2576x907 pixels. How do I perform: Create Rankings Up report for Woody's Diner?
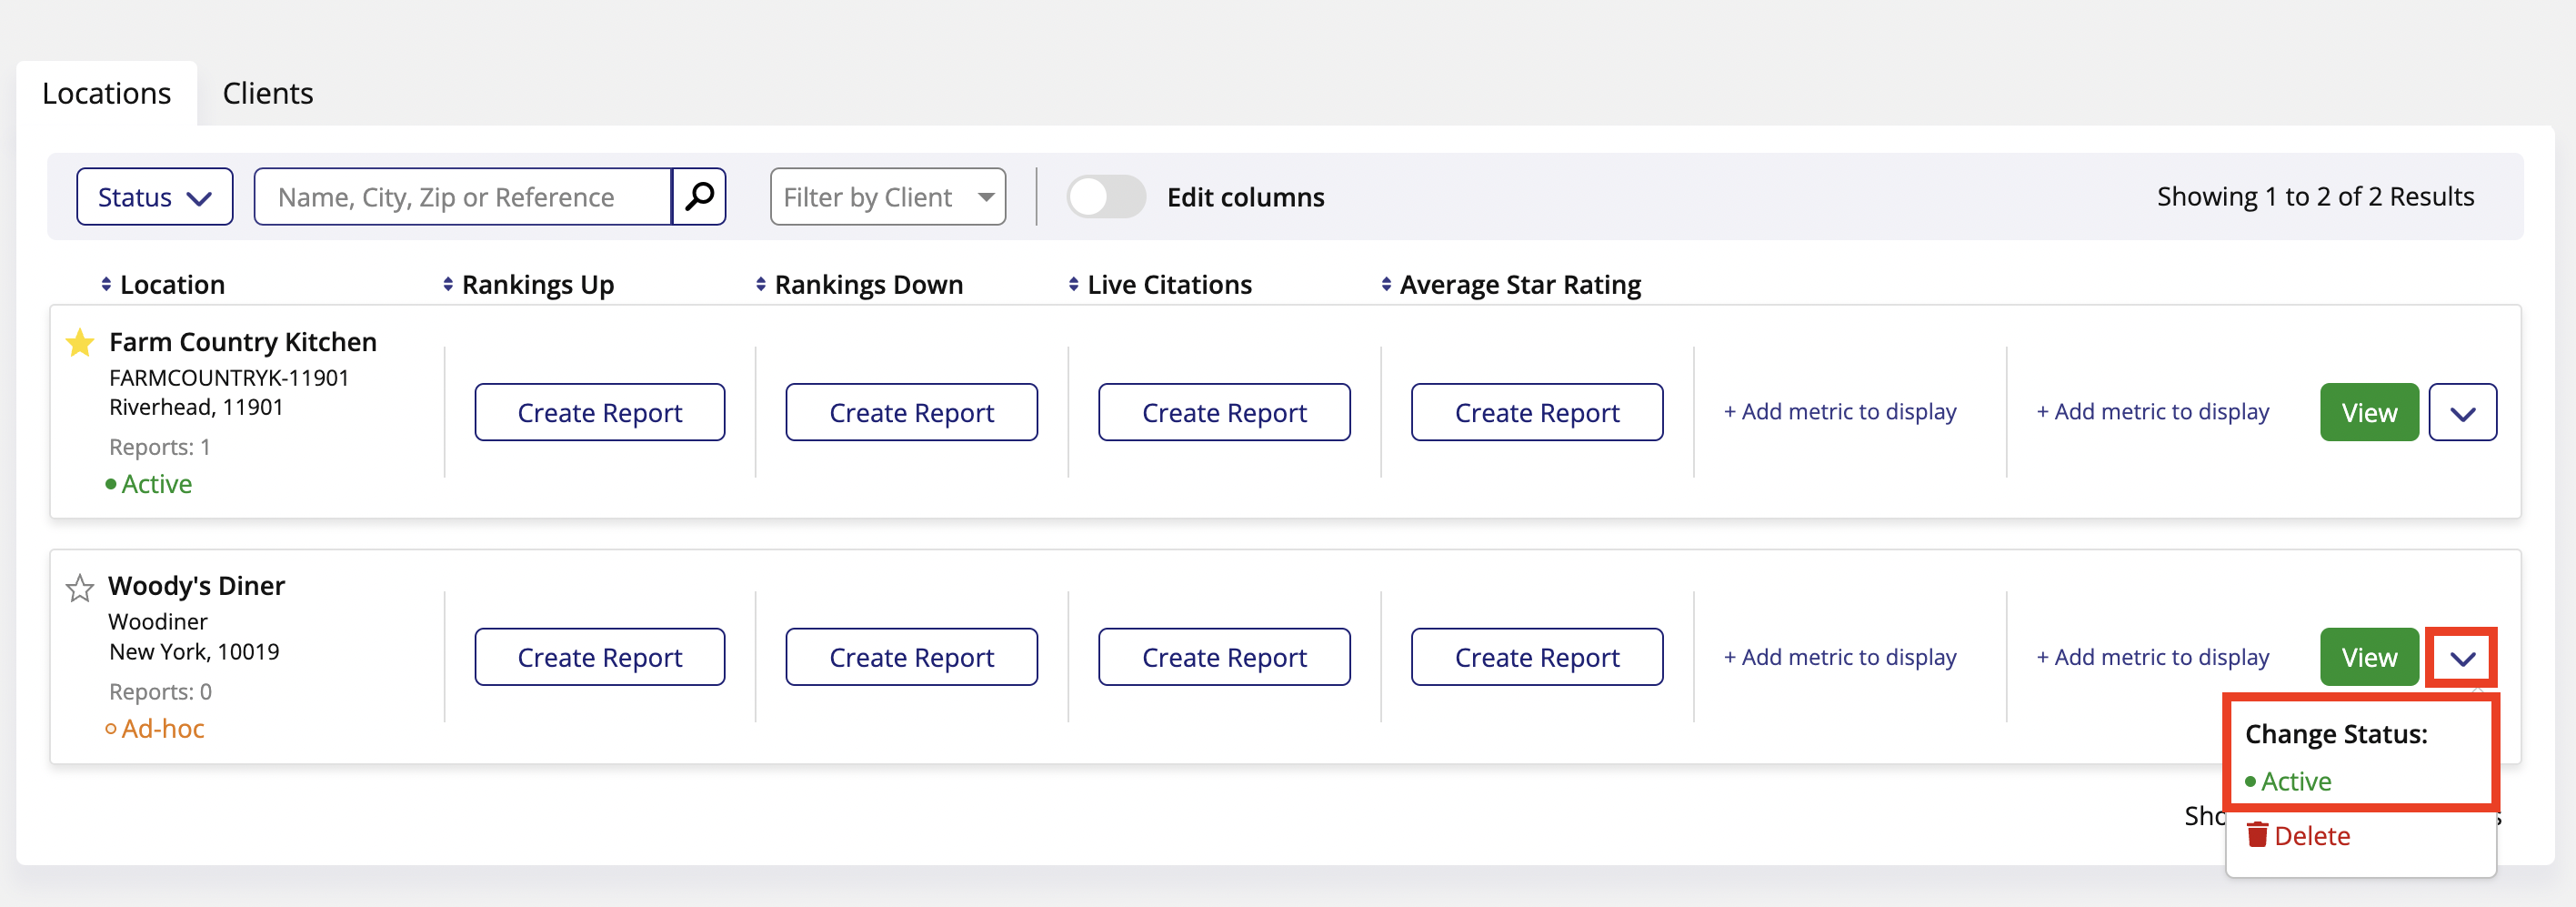coord(599,657)
